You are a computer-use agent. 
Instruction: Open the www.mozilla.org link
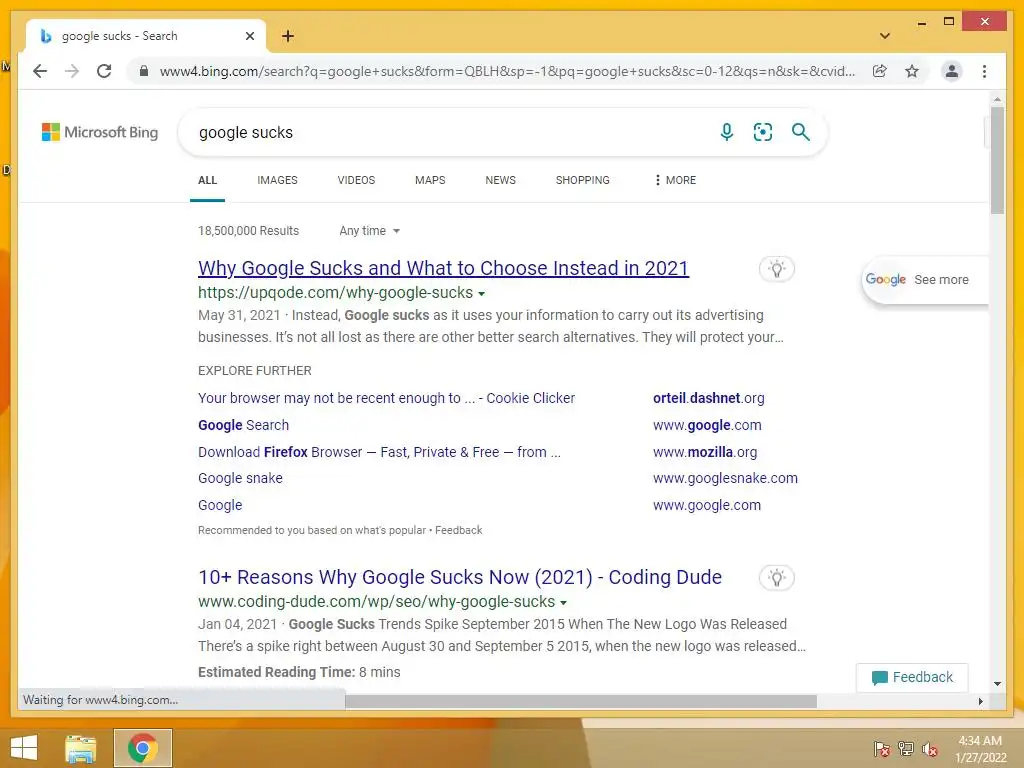(705, 452)
